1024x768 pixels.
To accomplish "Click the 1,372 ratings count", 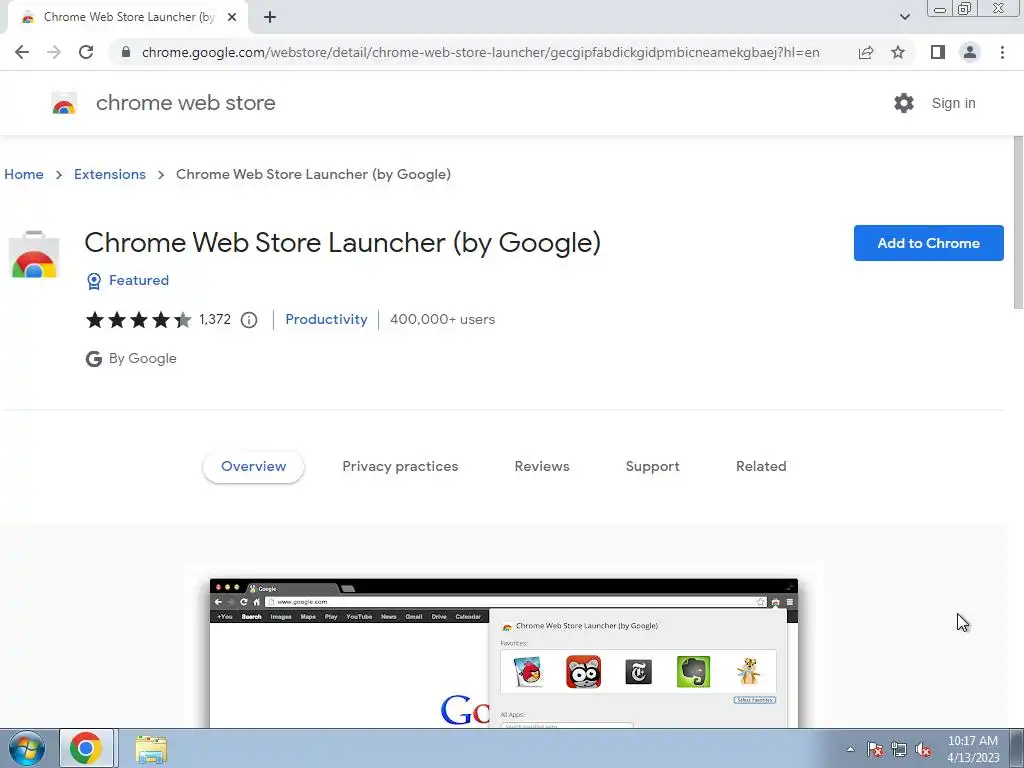I will 215,319.
